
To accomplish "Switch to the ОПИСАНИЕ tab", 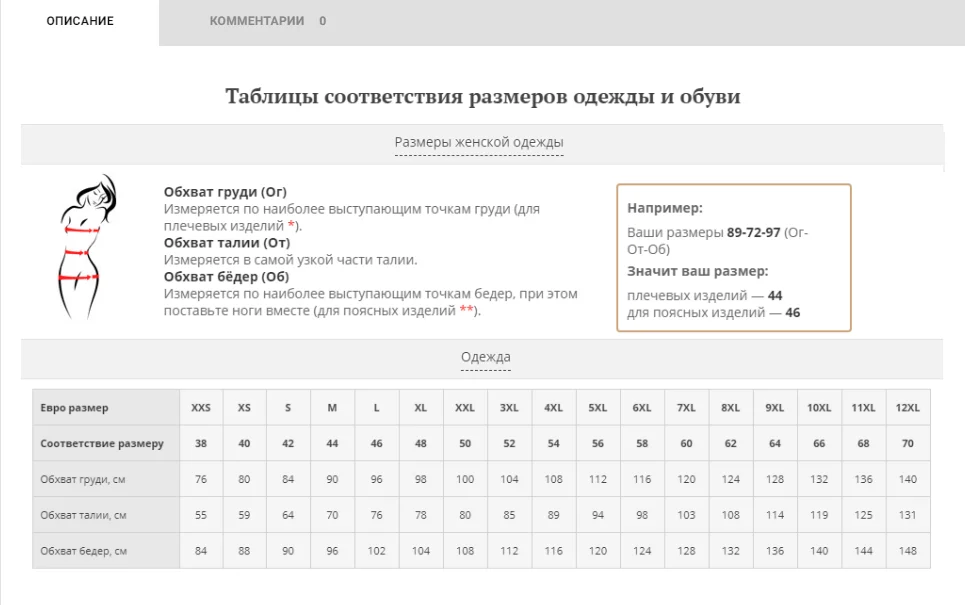I will tap(80, 21).
